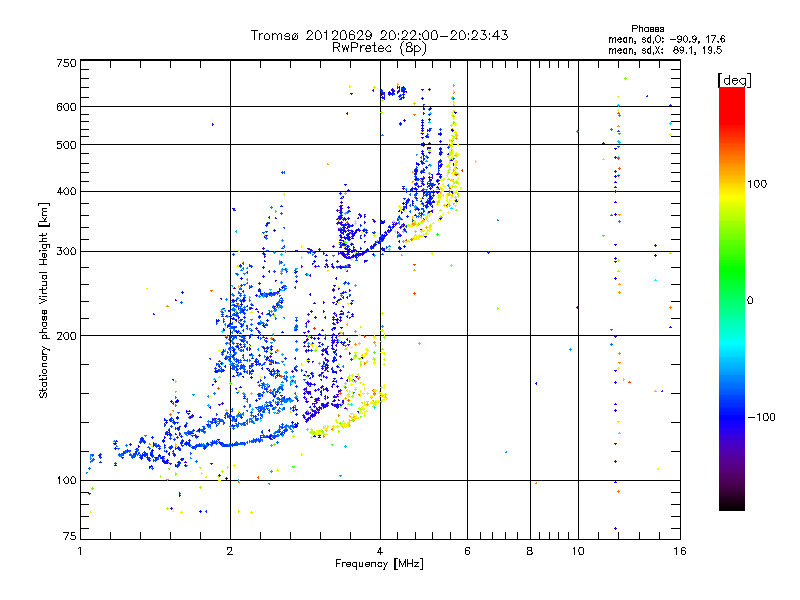The image size is (800, 600).
Task: Click the black bottom of the phase colorbar
Action: [732, 503]
